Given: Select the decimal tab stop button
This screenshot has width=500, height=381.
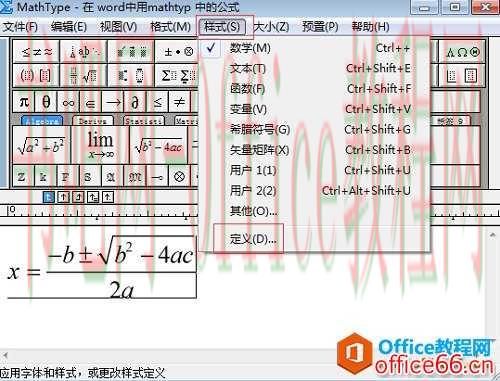Looking at the screenshot, I should coord(108,197).
